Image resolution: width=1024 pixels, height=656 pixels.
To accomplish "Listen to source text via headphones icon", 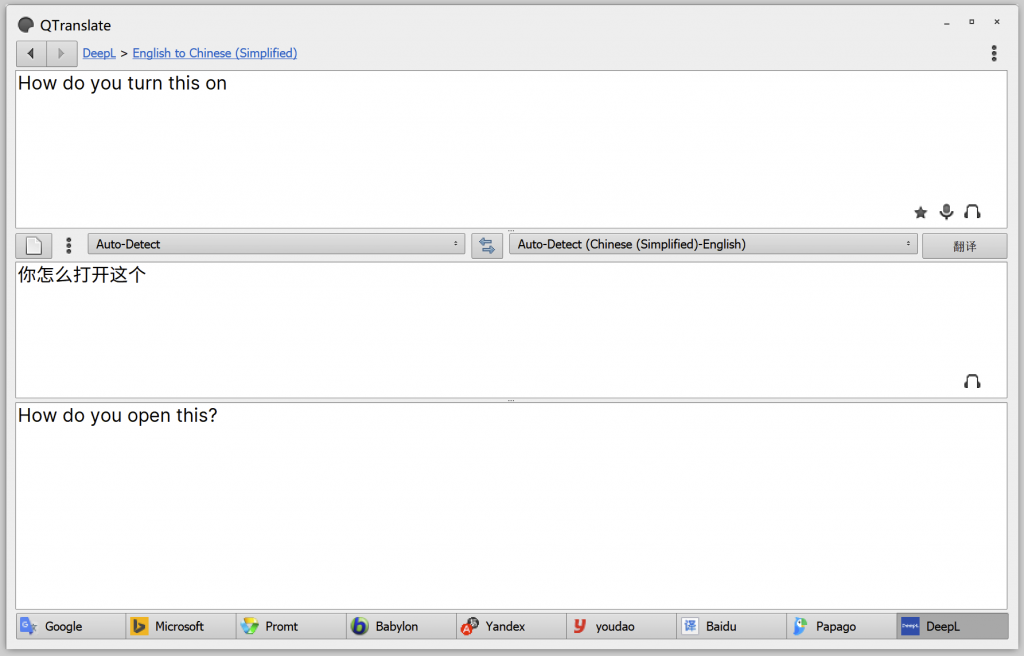I will (x=972, y=212).
